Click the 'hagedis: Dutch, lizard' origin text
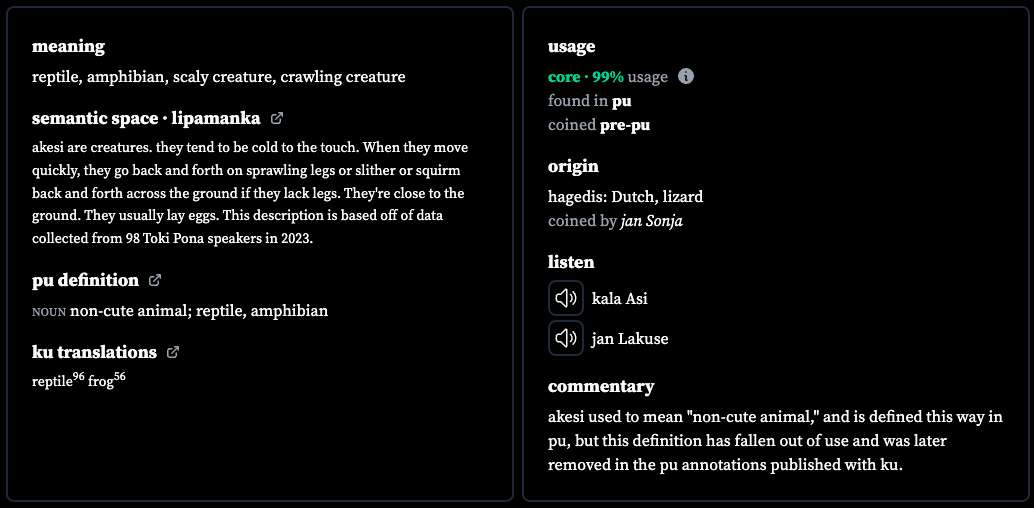 tap(626, 197)
